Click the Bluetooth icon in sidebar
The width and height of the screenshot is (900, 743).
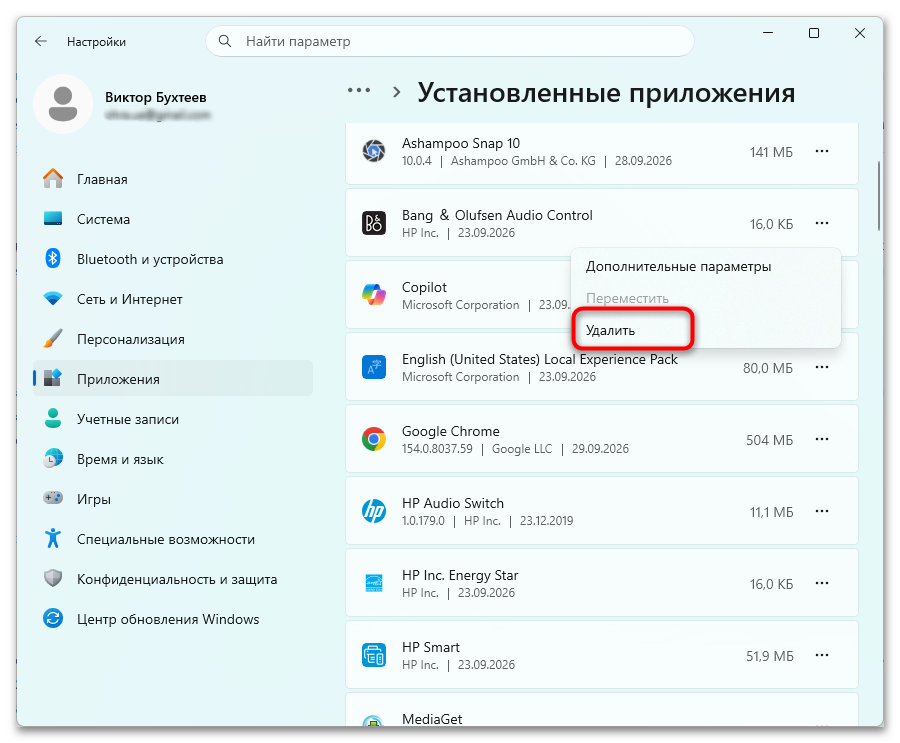pyautogui.click(x=53, y=258)
